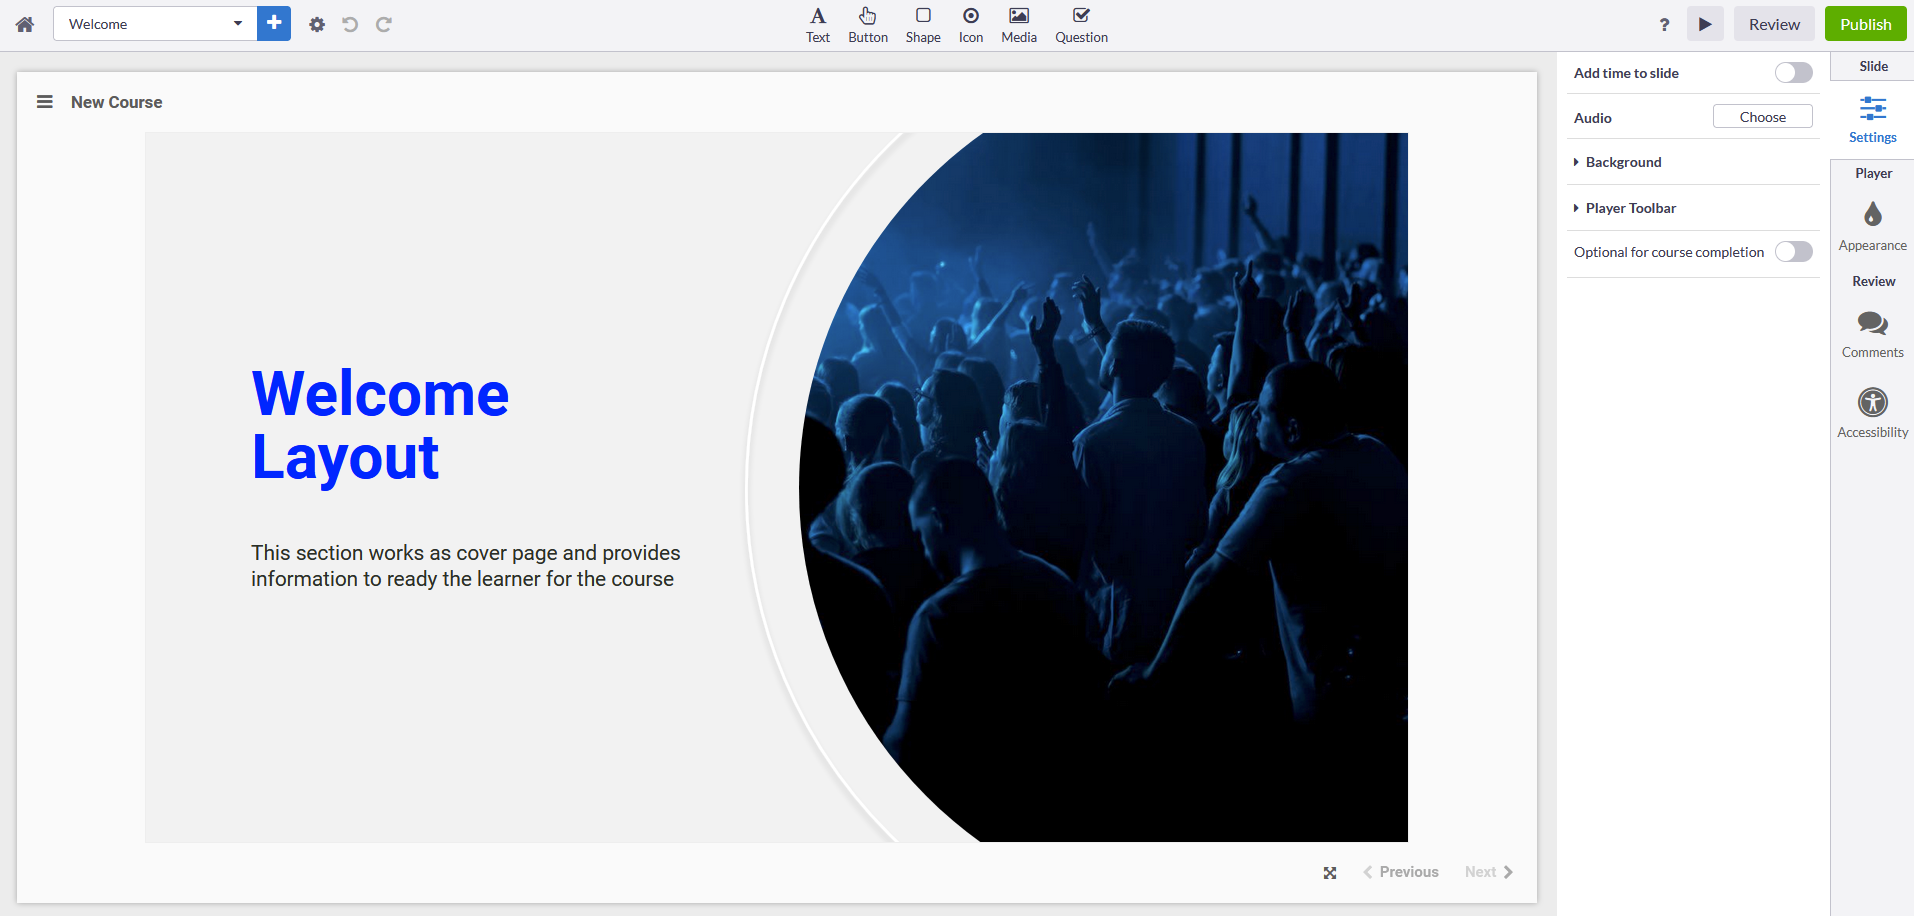Insert an Icon element

(x=971, y=25)
